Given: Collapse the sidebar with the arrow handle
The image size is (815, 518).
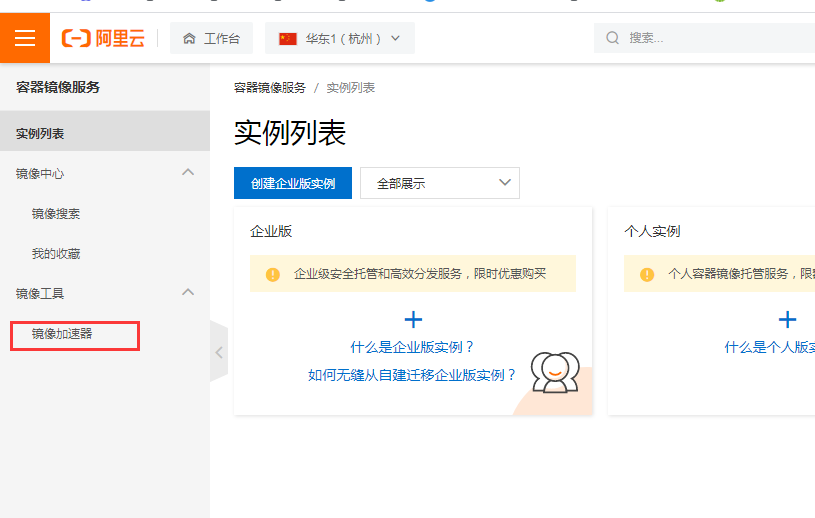Looking at the screenshot, I should click(x=219, y=352).
